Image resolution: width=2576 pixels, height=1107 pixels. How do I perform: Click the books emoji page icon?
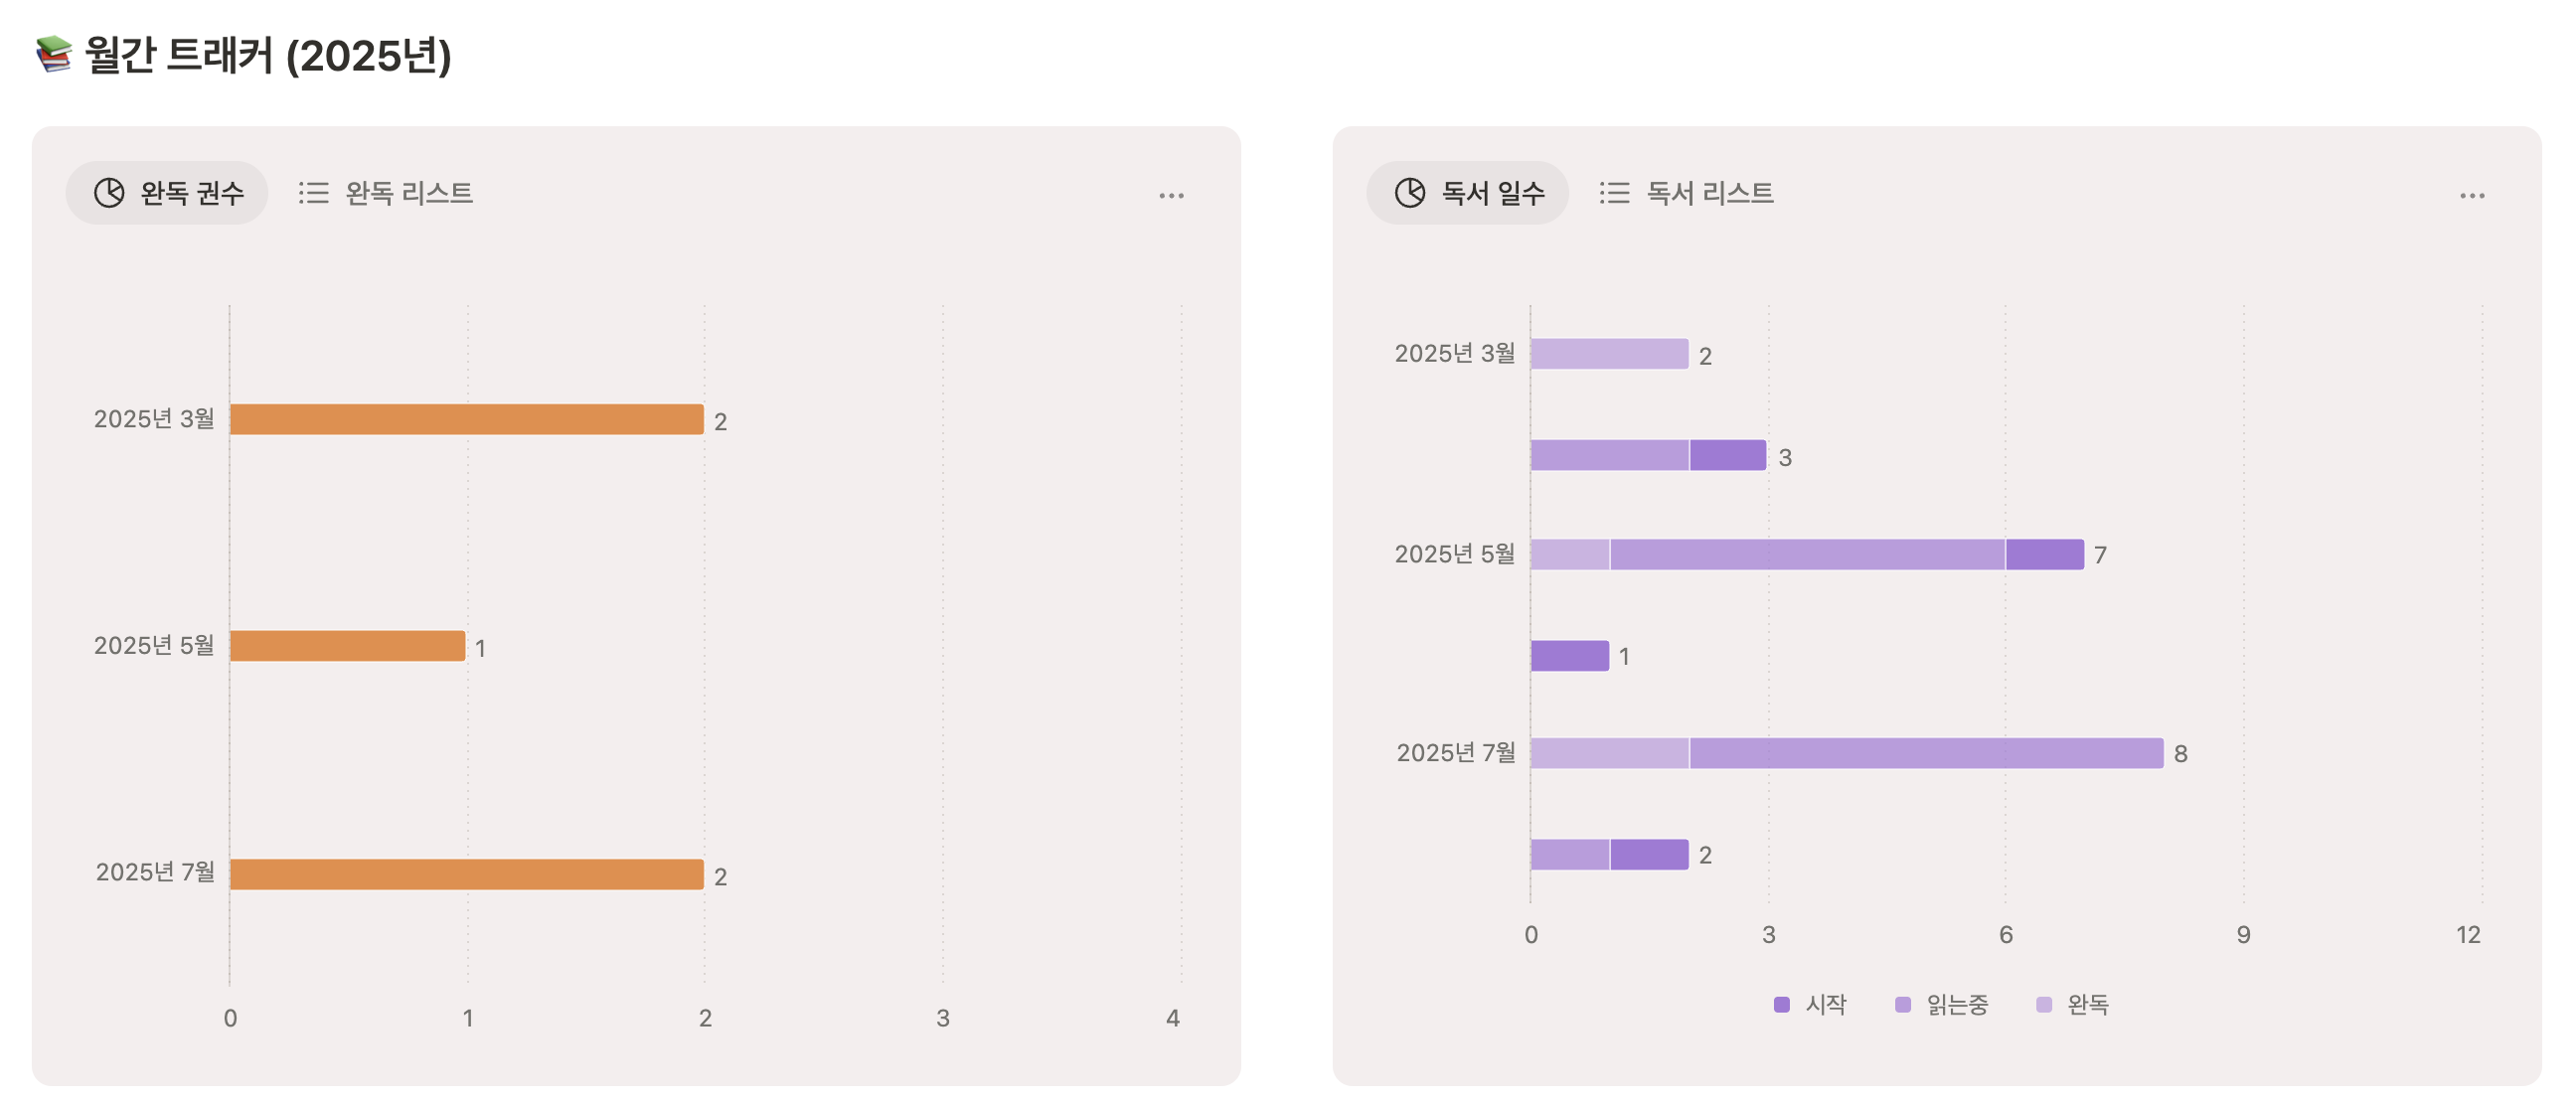(x=54, y=54)
